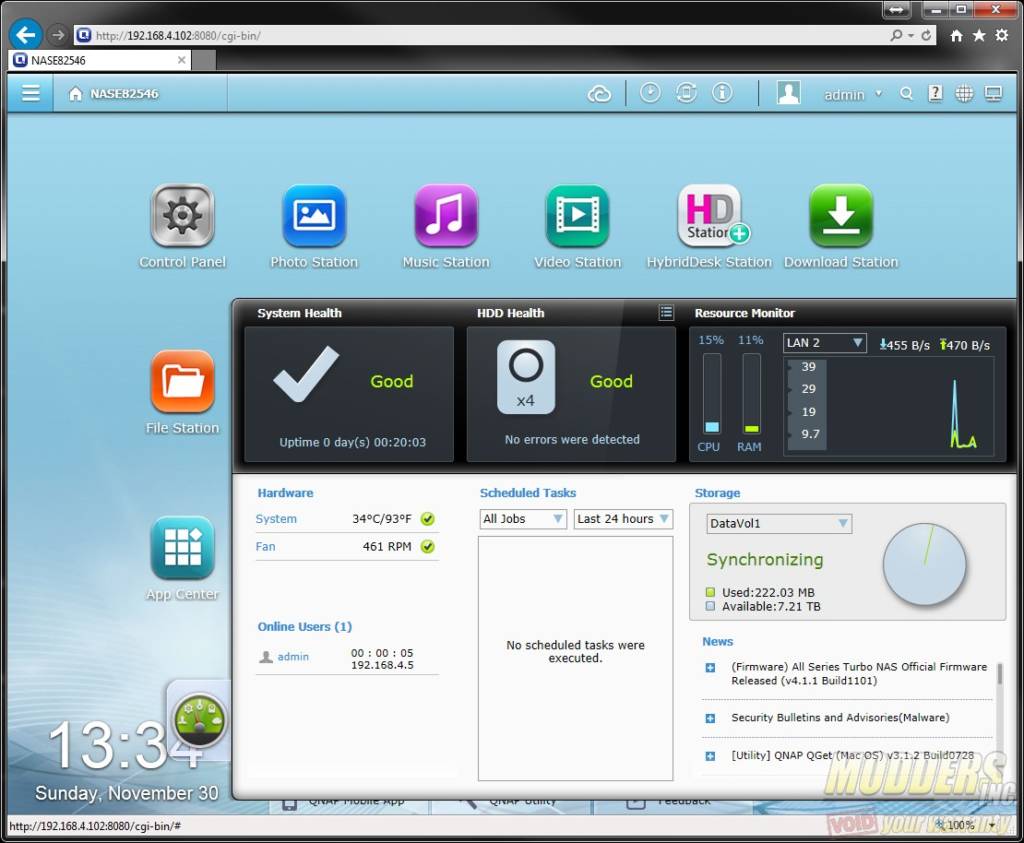
Task: Click the Fan hardware link
Action: click(x=265, y=547)
